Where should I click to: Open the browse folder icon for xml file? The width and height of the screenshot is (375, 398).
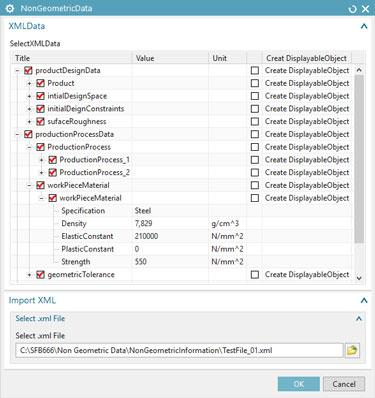coord(352,350)
